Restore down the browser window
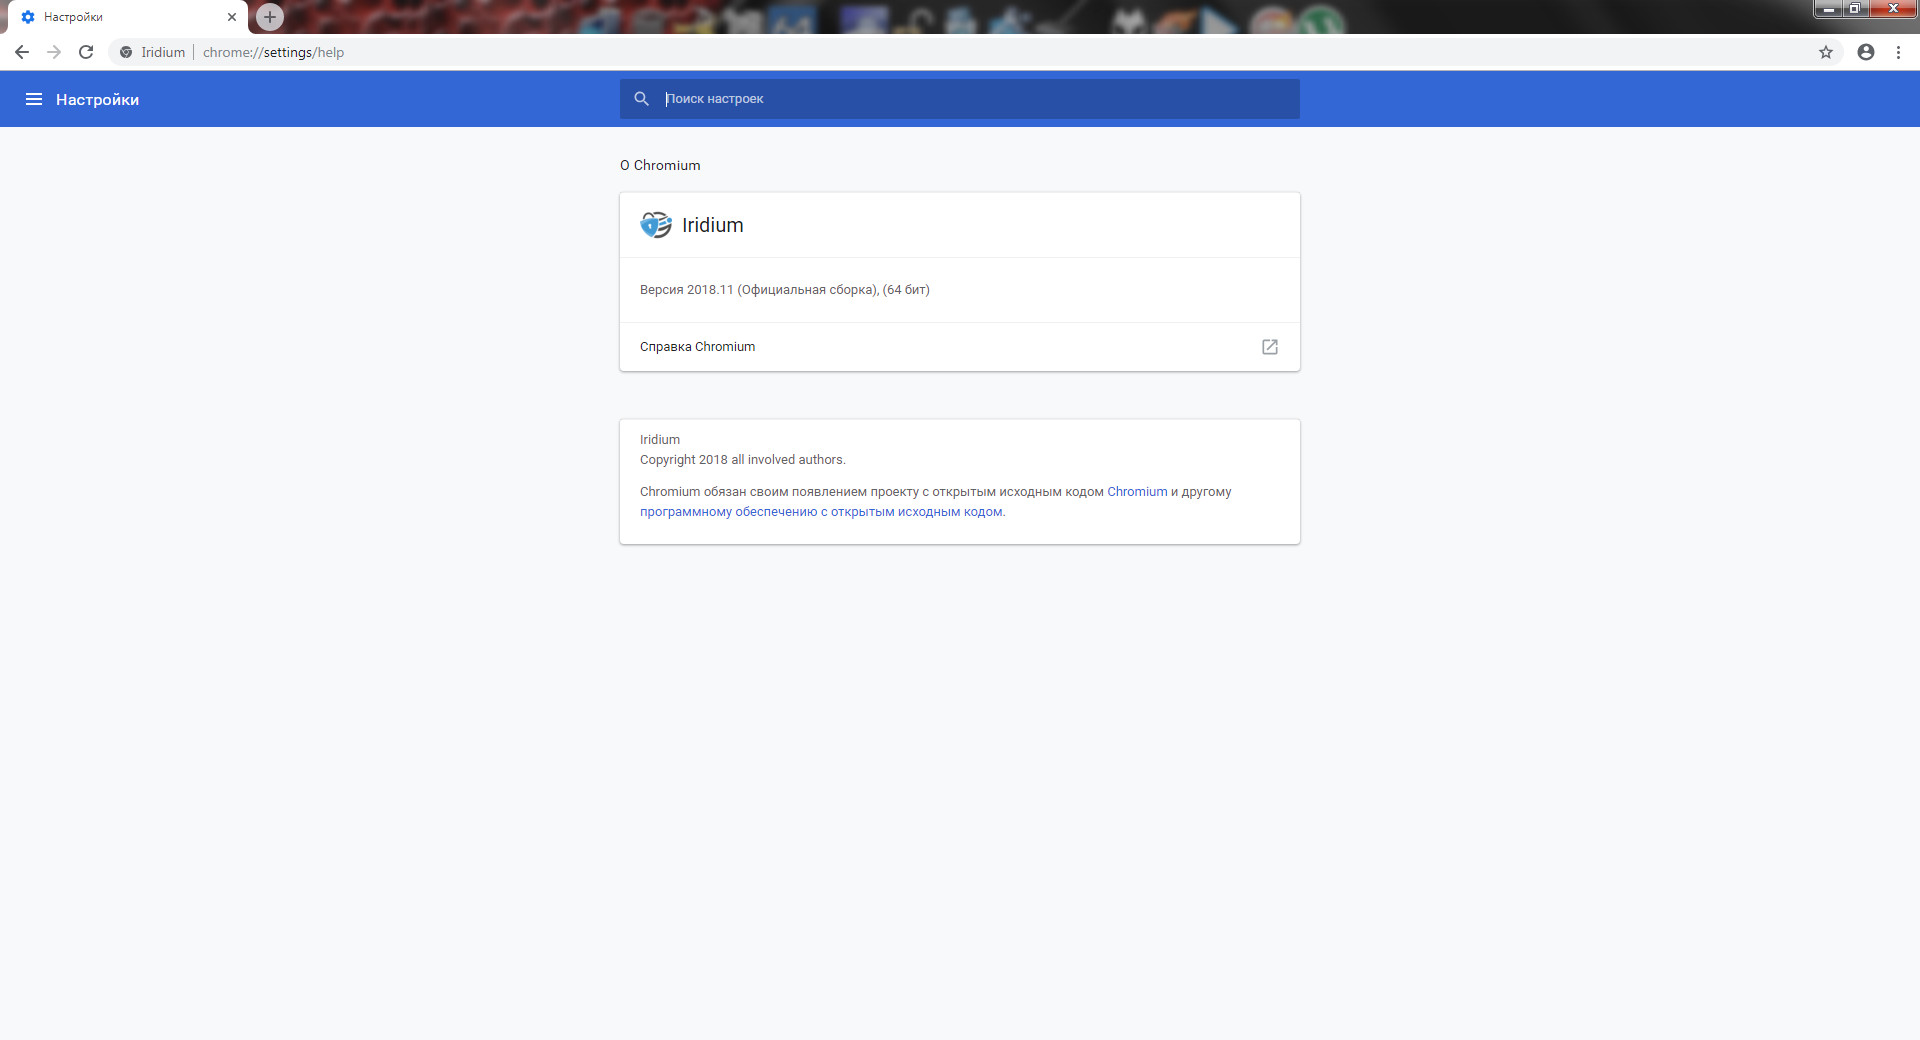1920x1040 pixels. click(1855, 9)
